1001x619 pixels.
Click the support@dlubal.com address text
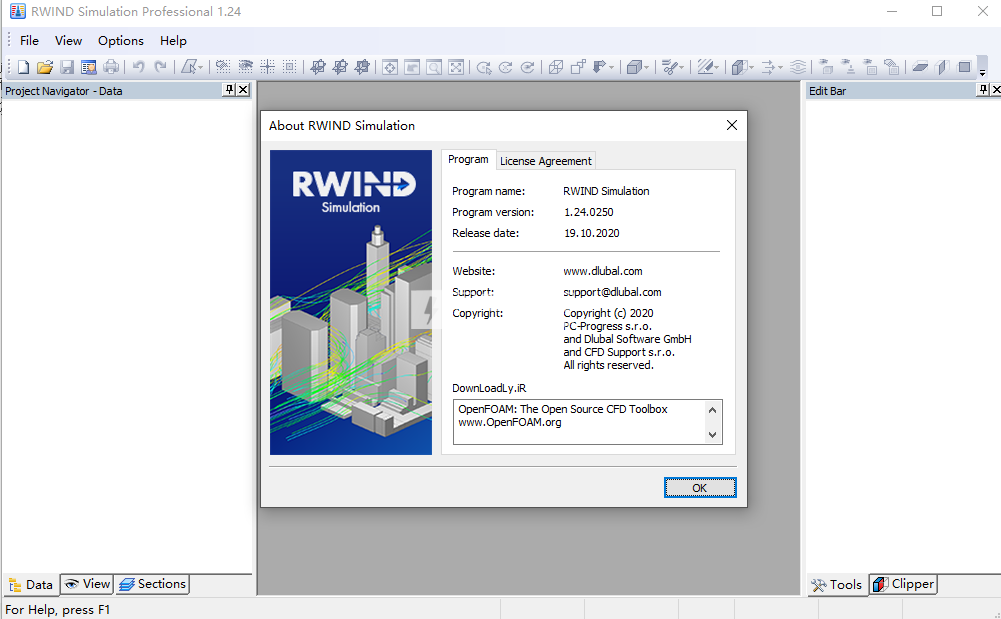612,292
